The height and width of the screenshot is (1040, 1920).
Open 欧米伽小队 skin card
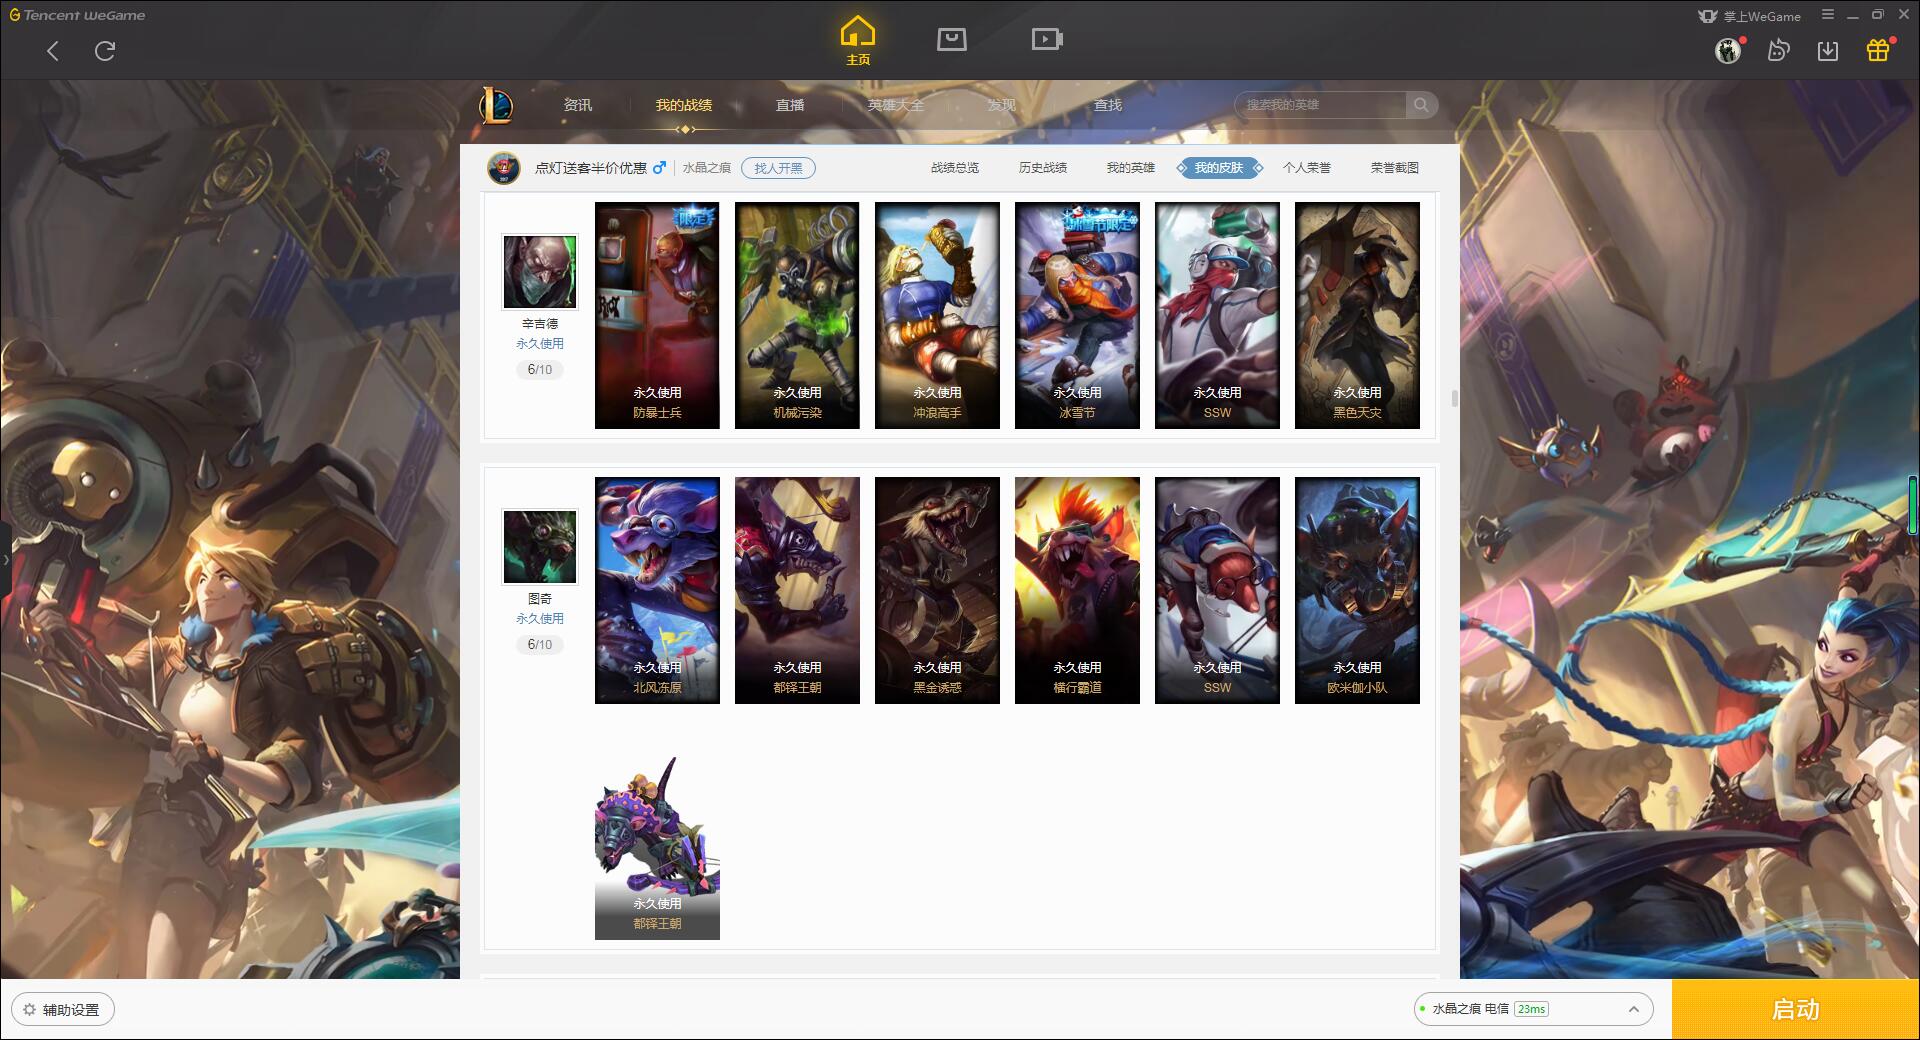point(1357,590)
